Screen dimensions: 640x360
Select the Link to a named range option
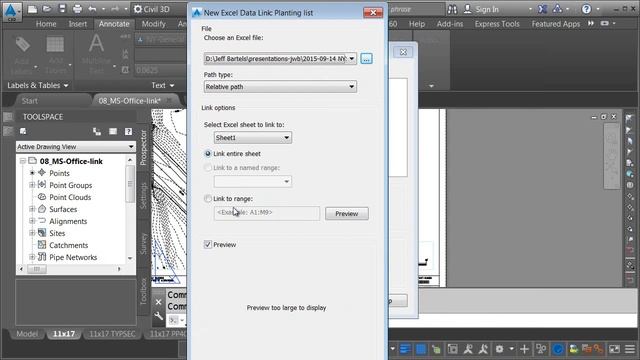(x=208, y=168)
